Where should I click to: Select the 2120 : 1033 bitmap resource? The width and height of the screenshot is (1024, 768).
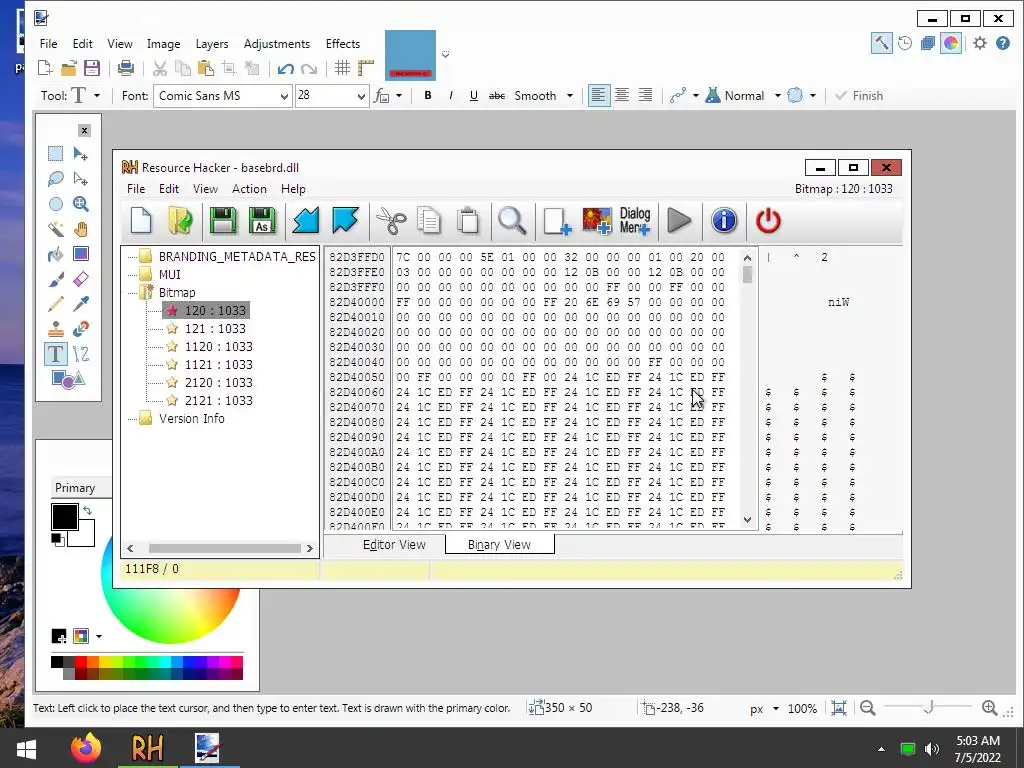[218, 383]
